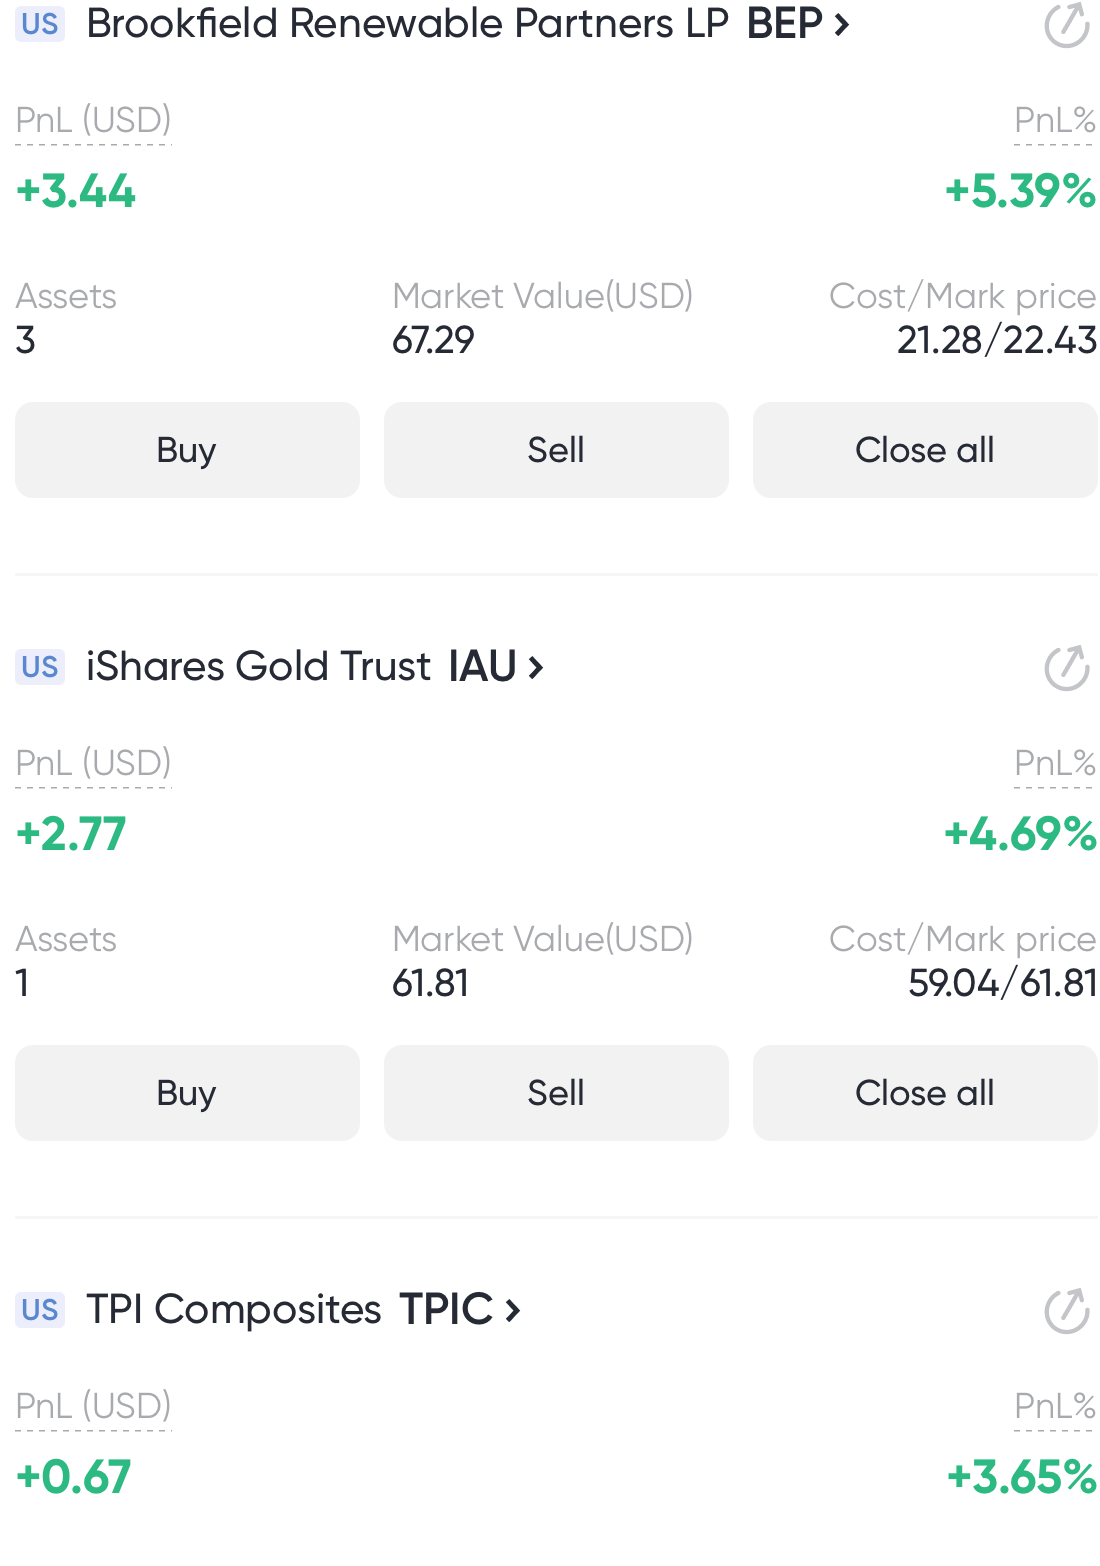Viewport: 1100px width, 1566px height.
Task: Buy more Brookfield Renewable BEP shares
Action: pos(187,450)
